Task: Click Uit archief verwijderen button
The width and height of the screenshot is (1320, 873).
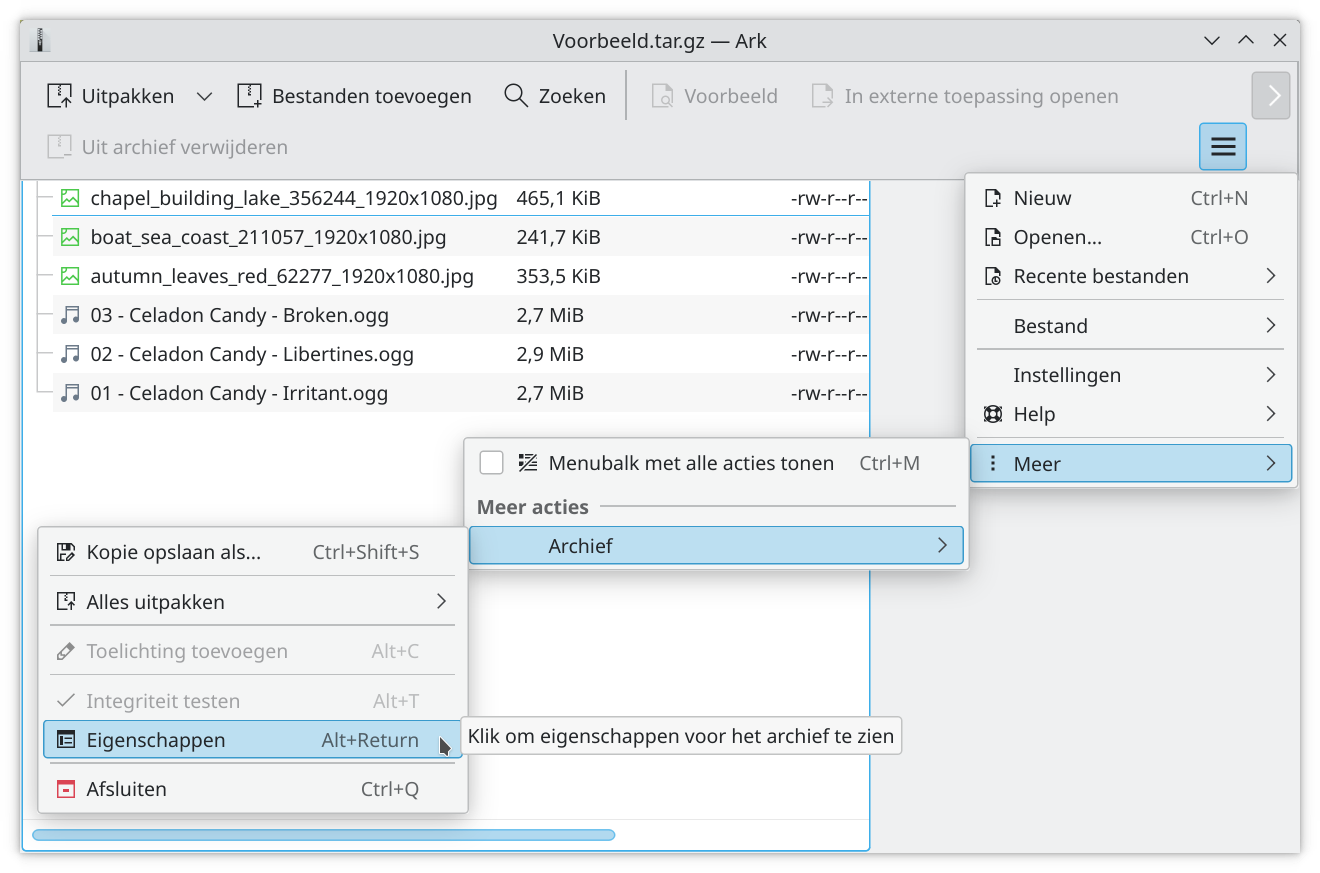Action: pyautogui.click(x=167, y=147)
